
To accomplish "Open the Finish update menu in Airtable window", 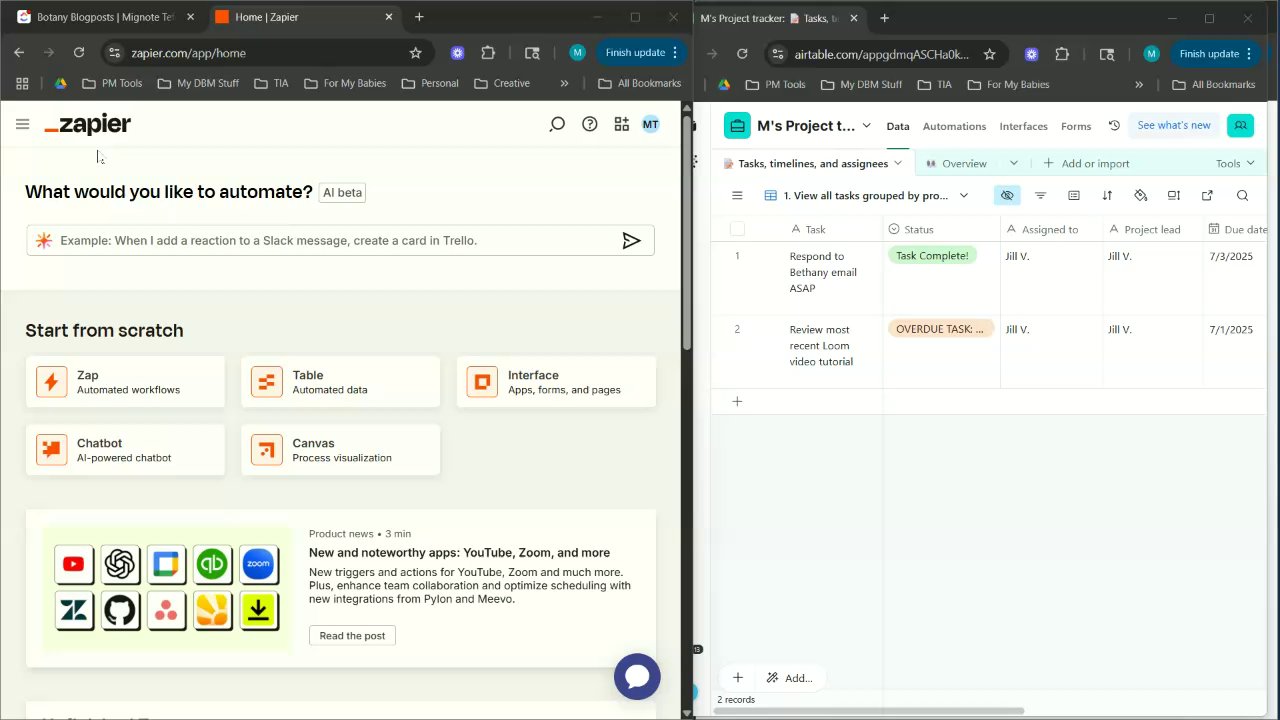I will point(1217,54).
